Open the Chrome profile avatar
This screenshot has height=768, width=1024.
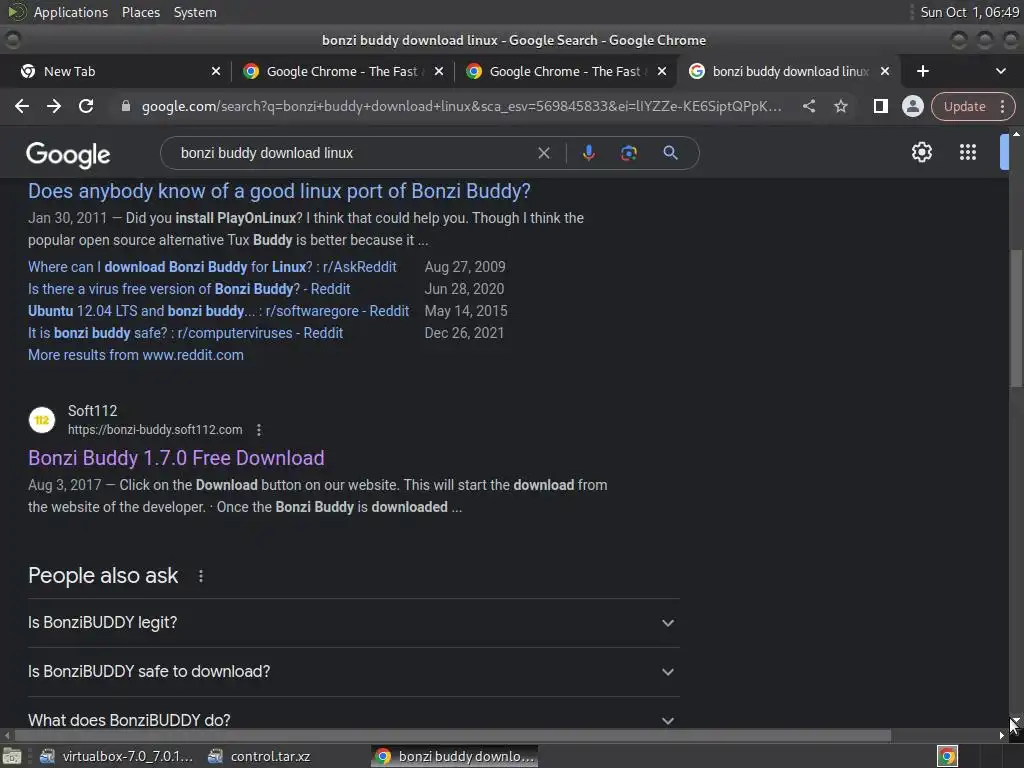(x=912, y=106)
